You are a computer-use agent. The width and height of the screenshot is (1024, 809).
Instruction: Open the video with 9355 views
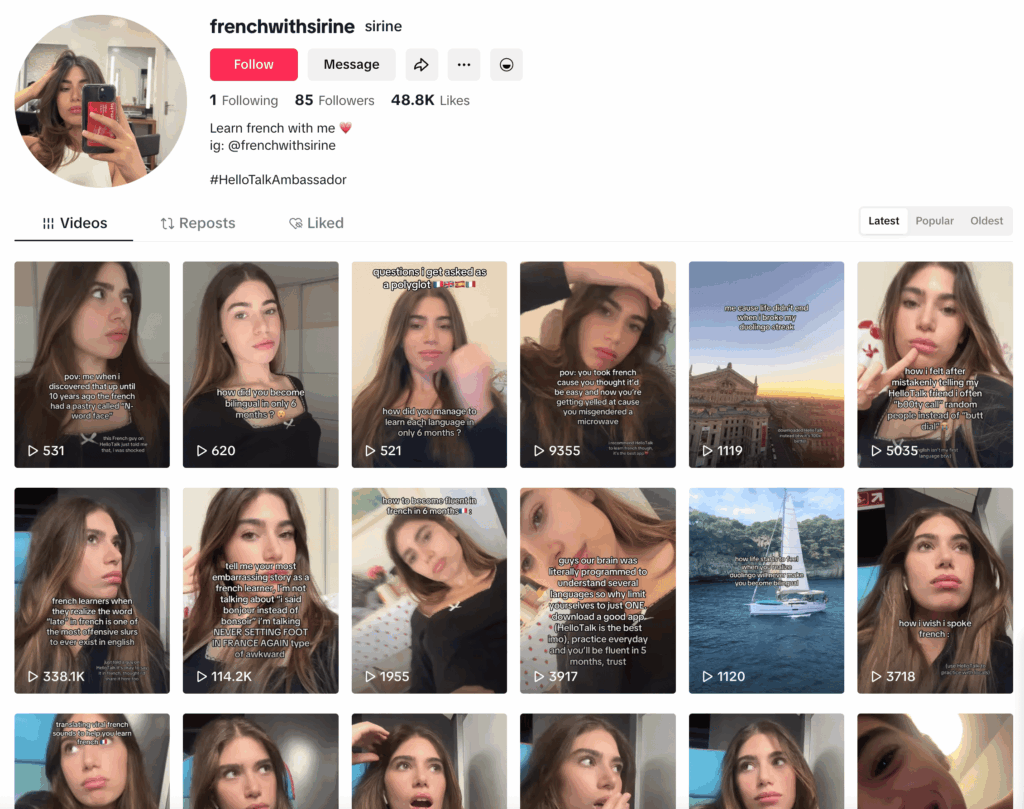tap(597, 364)
